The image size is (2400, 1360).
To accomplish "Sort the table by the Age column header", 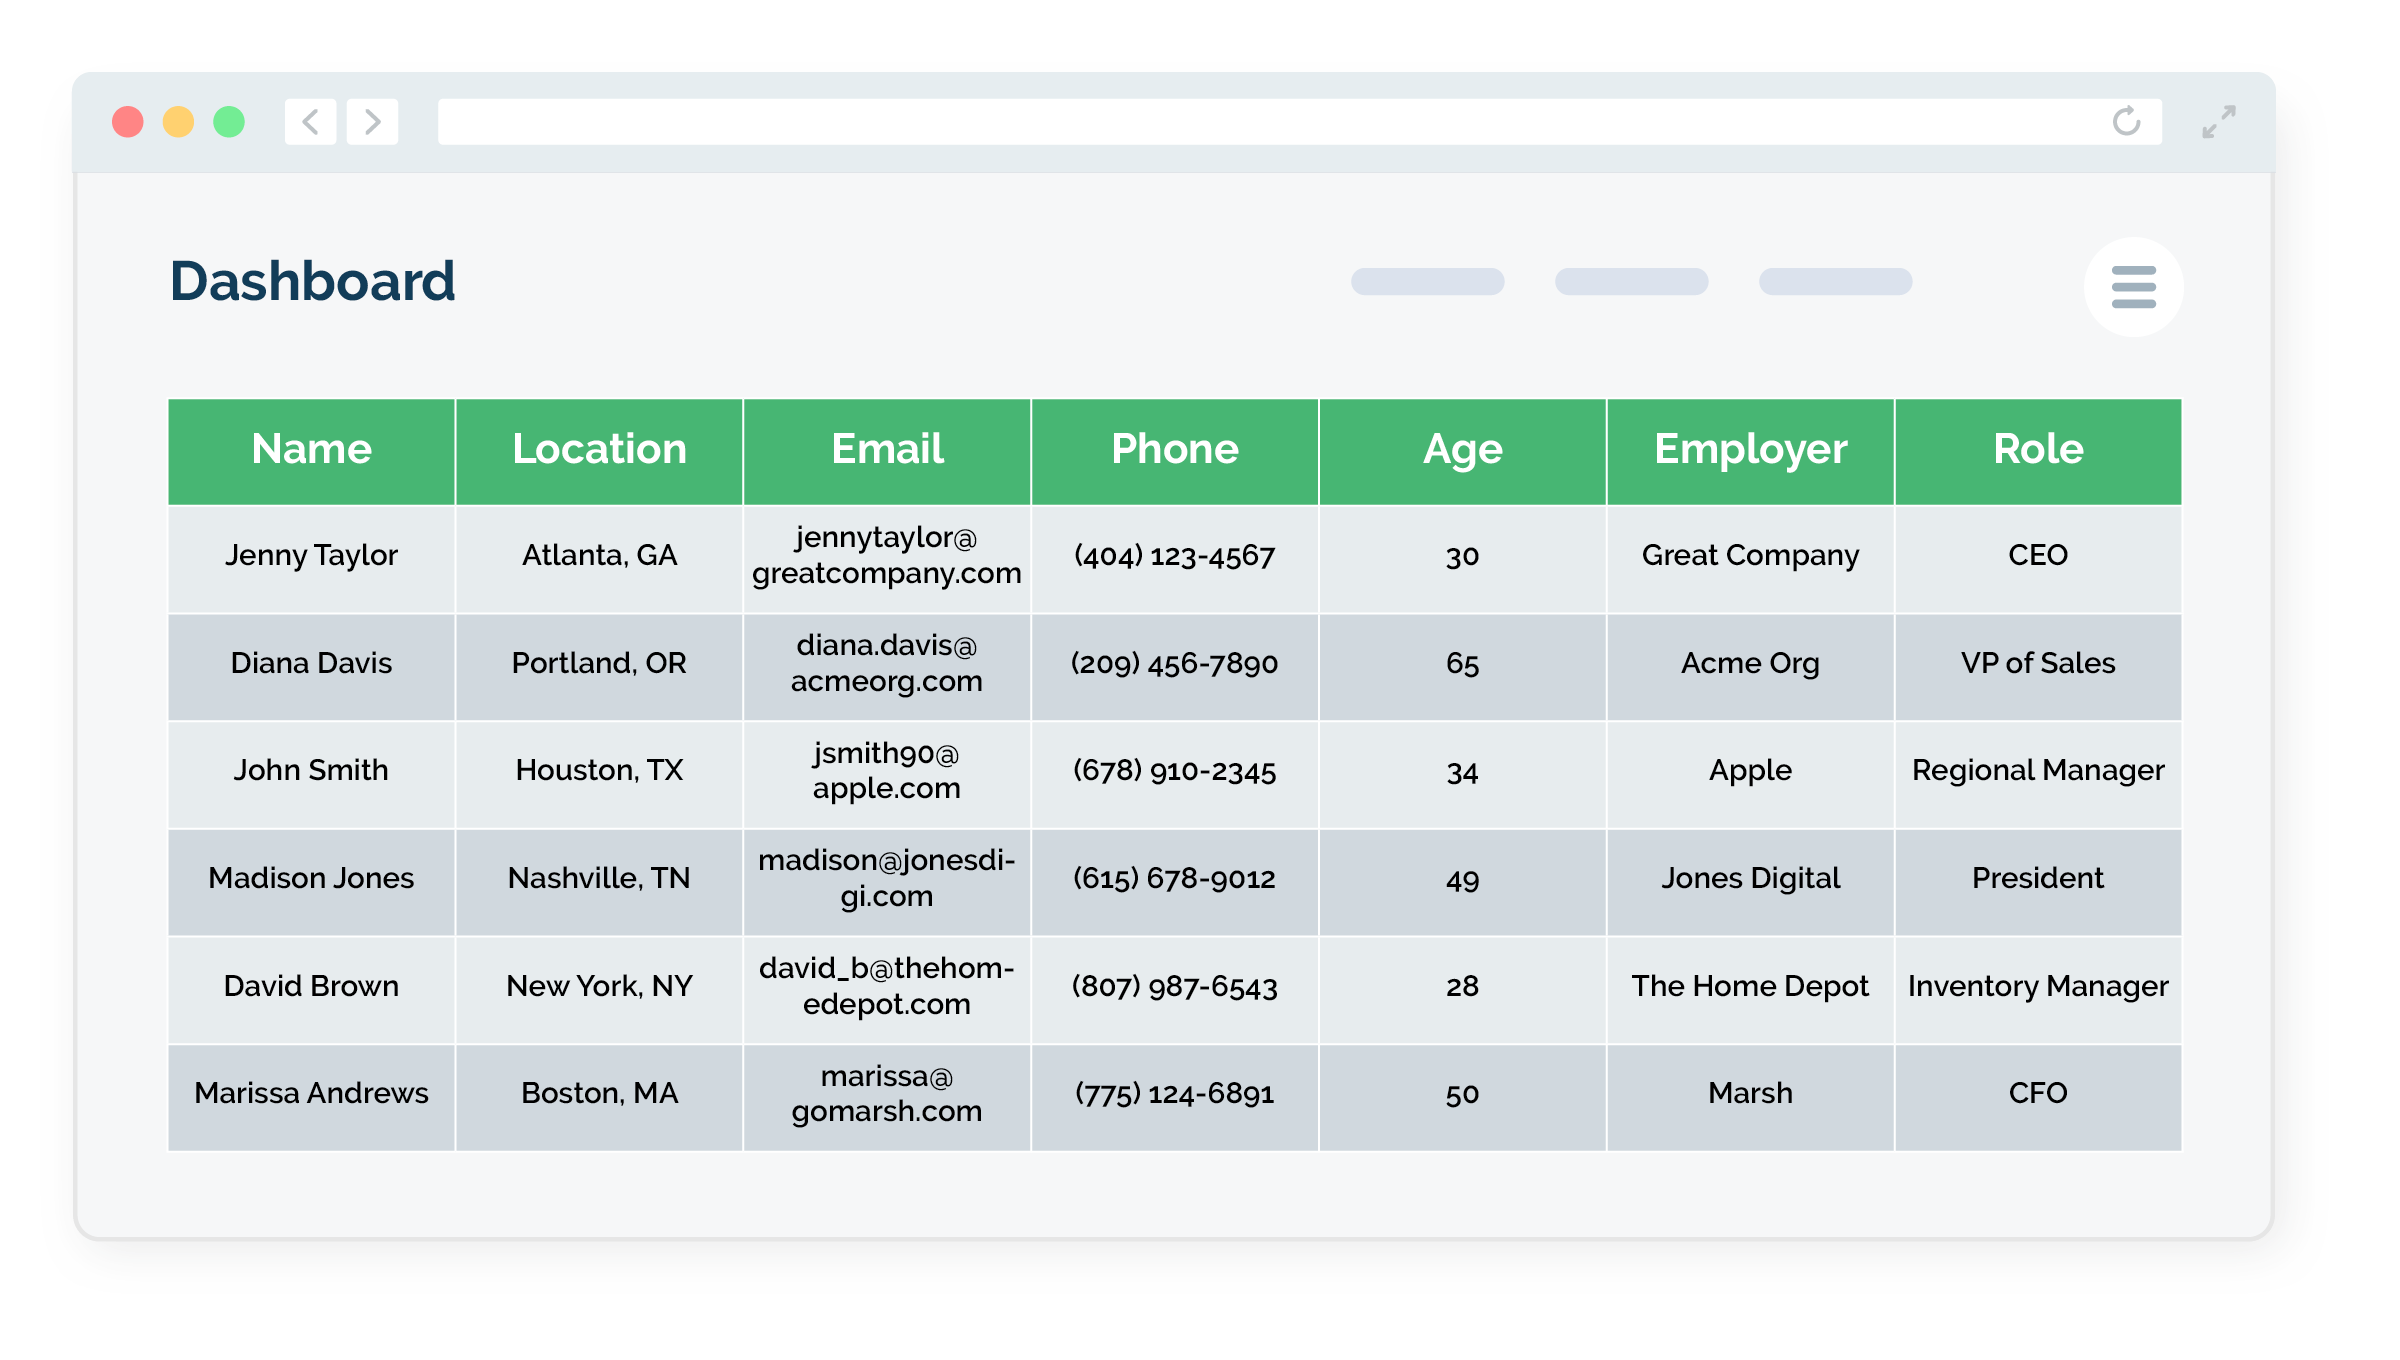I will 1462,450.
